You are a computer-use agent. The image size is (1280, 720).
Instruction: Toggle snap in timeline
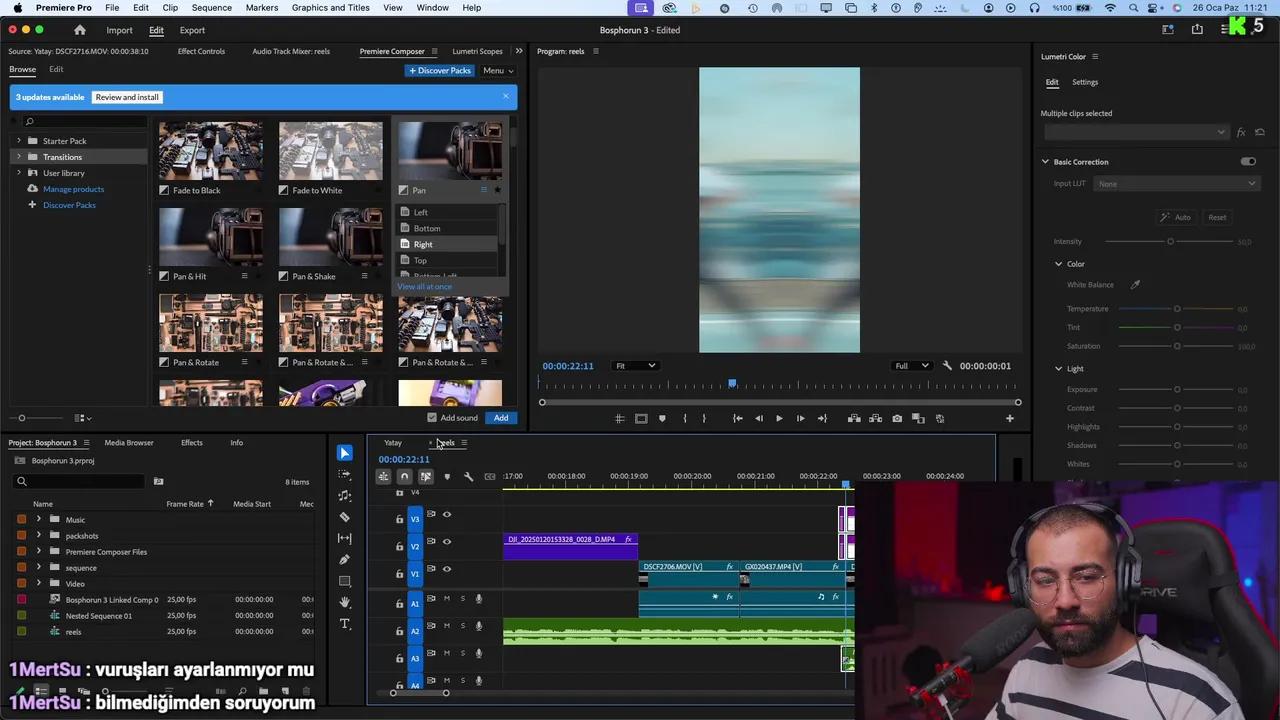404,477
